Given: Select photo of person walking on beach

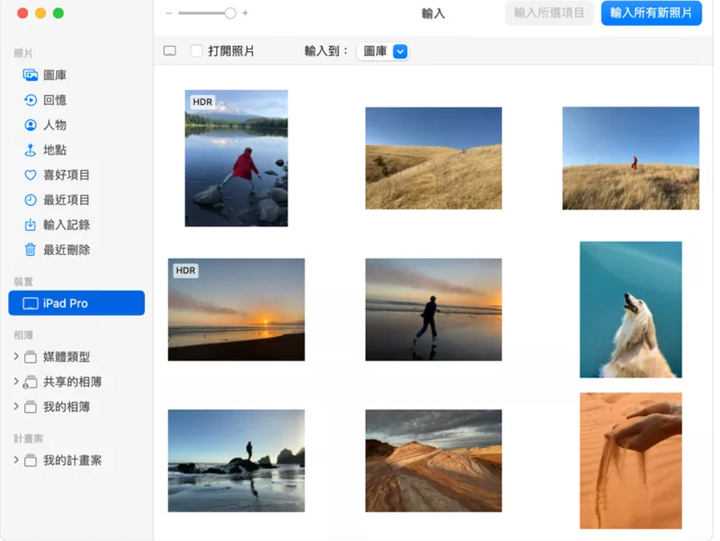Looking at the screenshot, I should pyautogui.click(x=433, y=310).
